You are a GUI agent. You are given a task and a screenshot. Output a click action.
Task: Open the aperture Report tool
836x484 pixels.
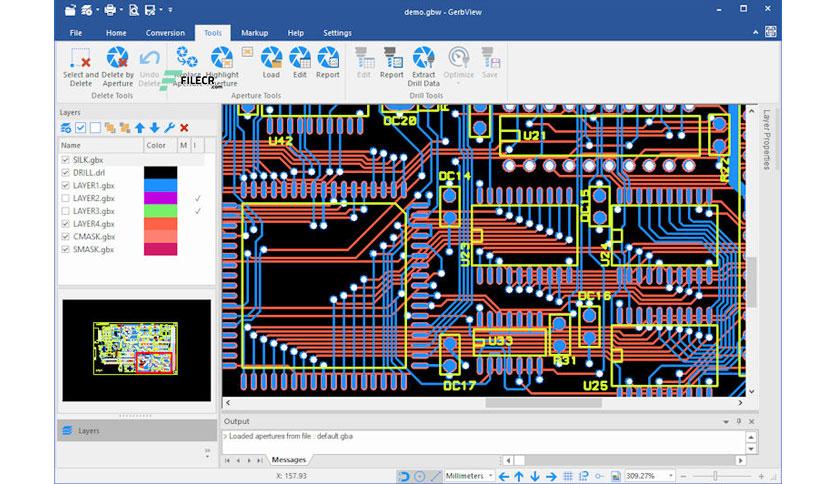coord(328,63)
